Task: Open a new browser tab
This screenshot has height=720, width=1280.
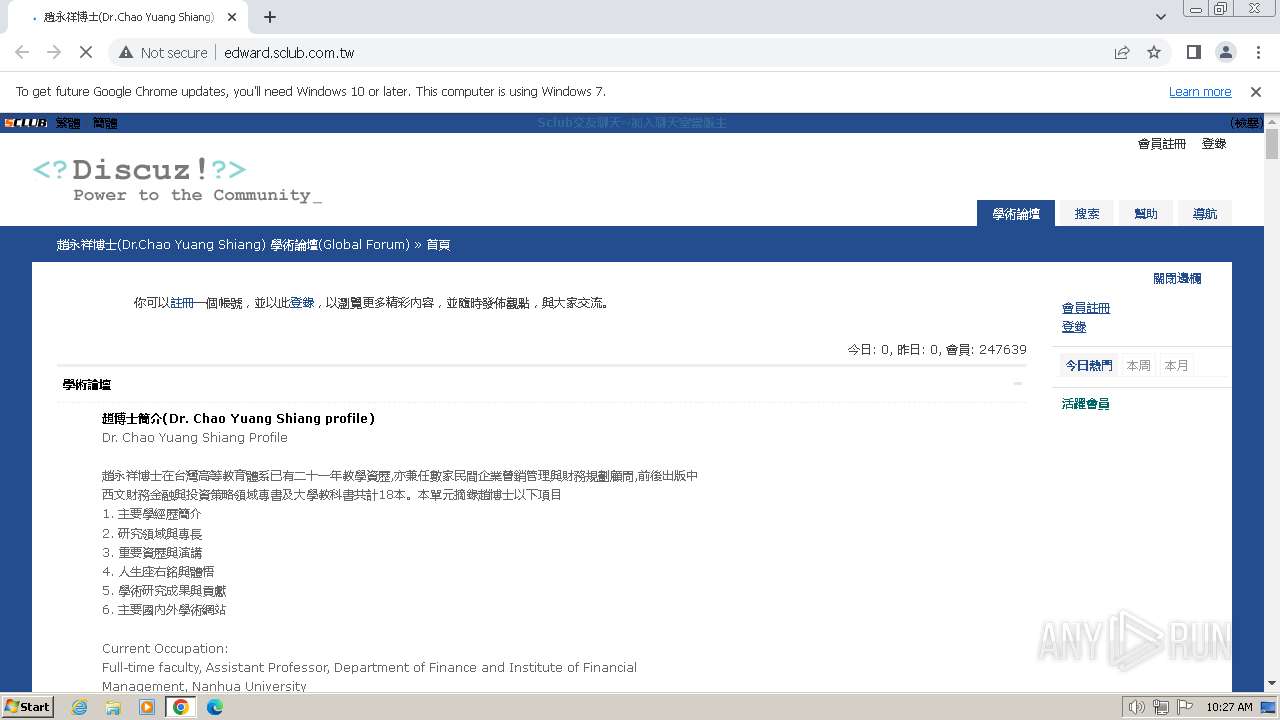Action: (x=270, y=17)
